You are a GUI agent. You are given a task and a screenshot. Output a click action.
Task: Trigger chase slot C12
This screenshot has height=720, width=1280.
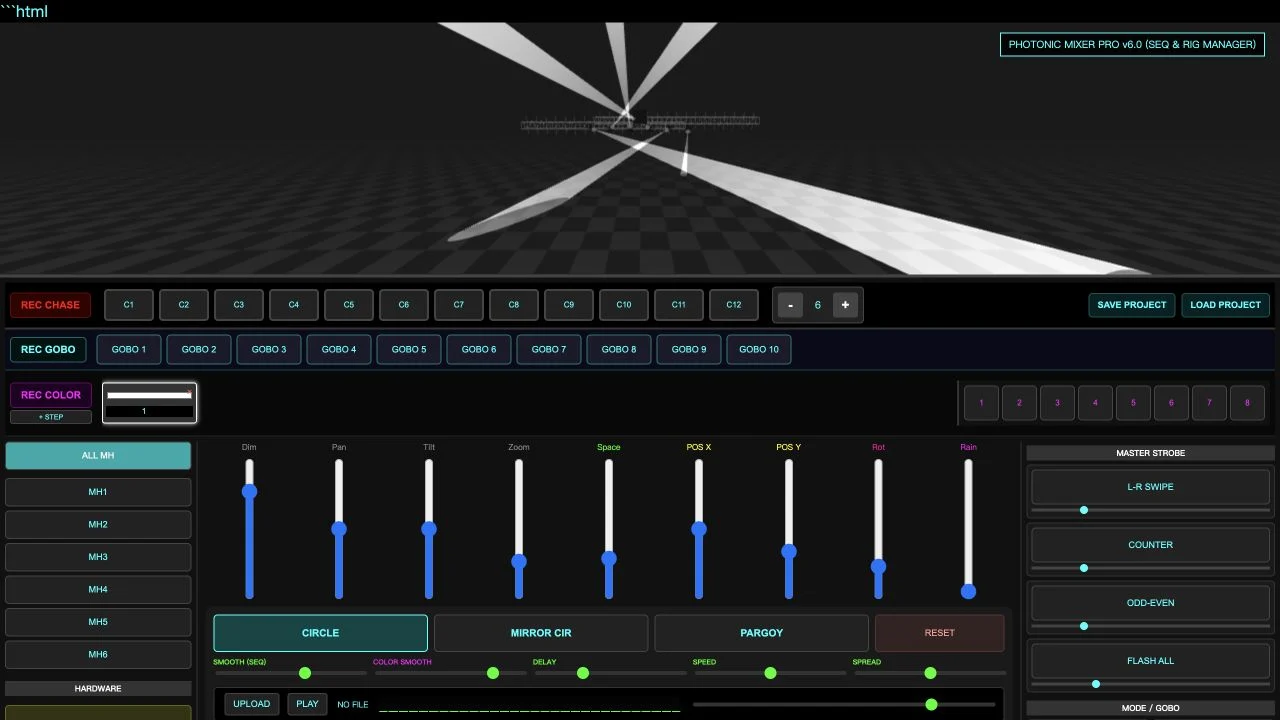point(734,305)
